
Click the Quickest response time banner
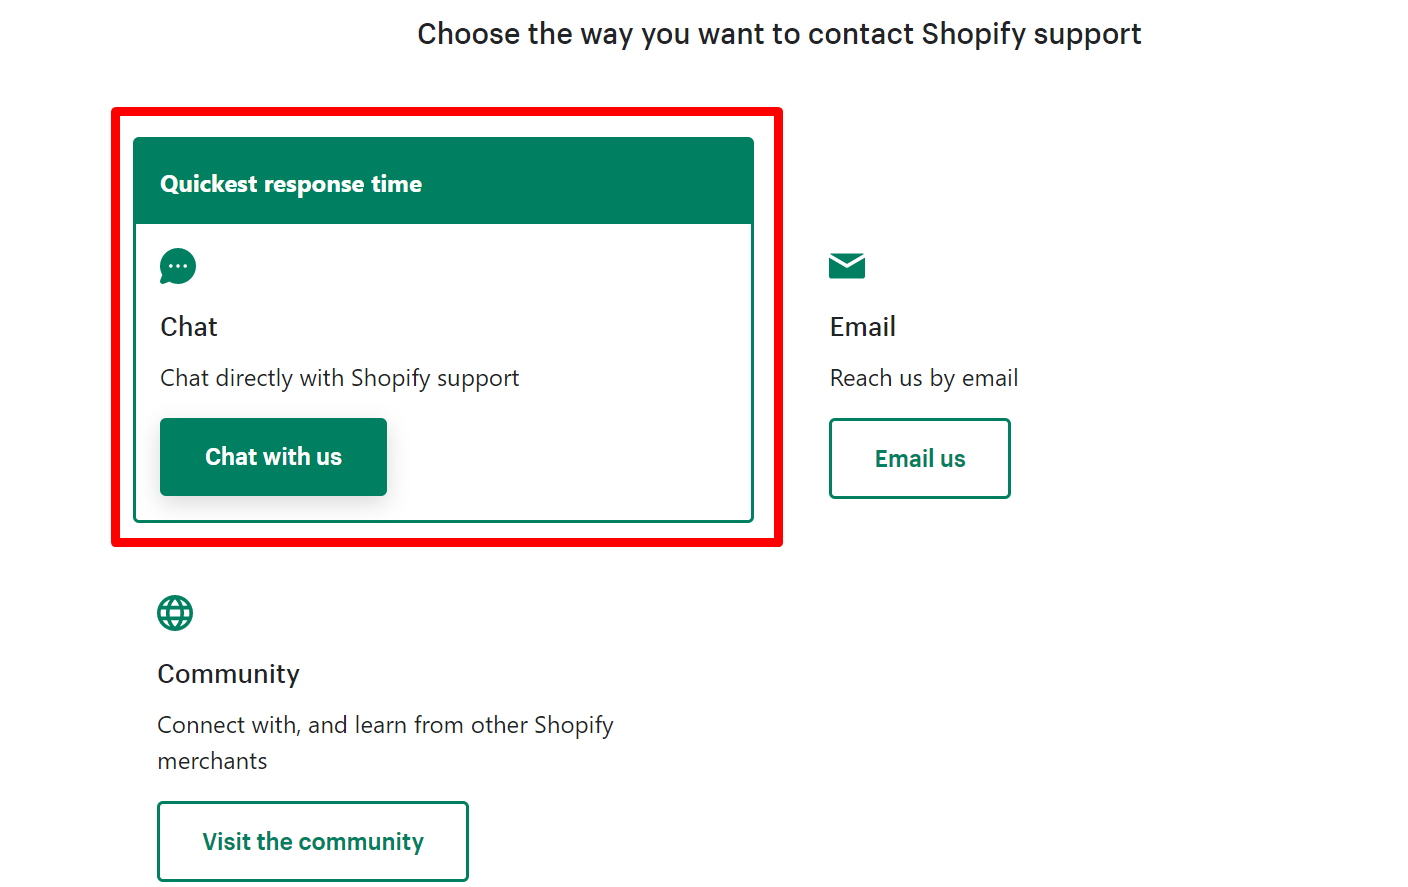pyautogui.click(x=443, y=183)
